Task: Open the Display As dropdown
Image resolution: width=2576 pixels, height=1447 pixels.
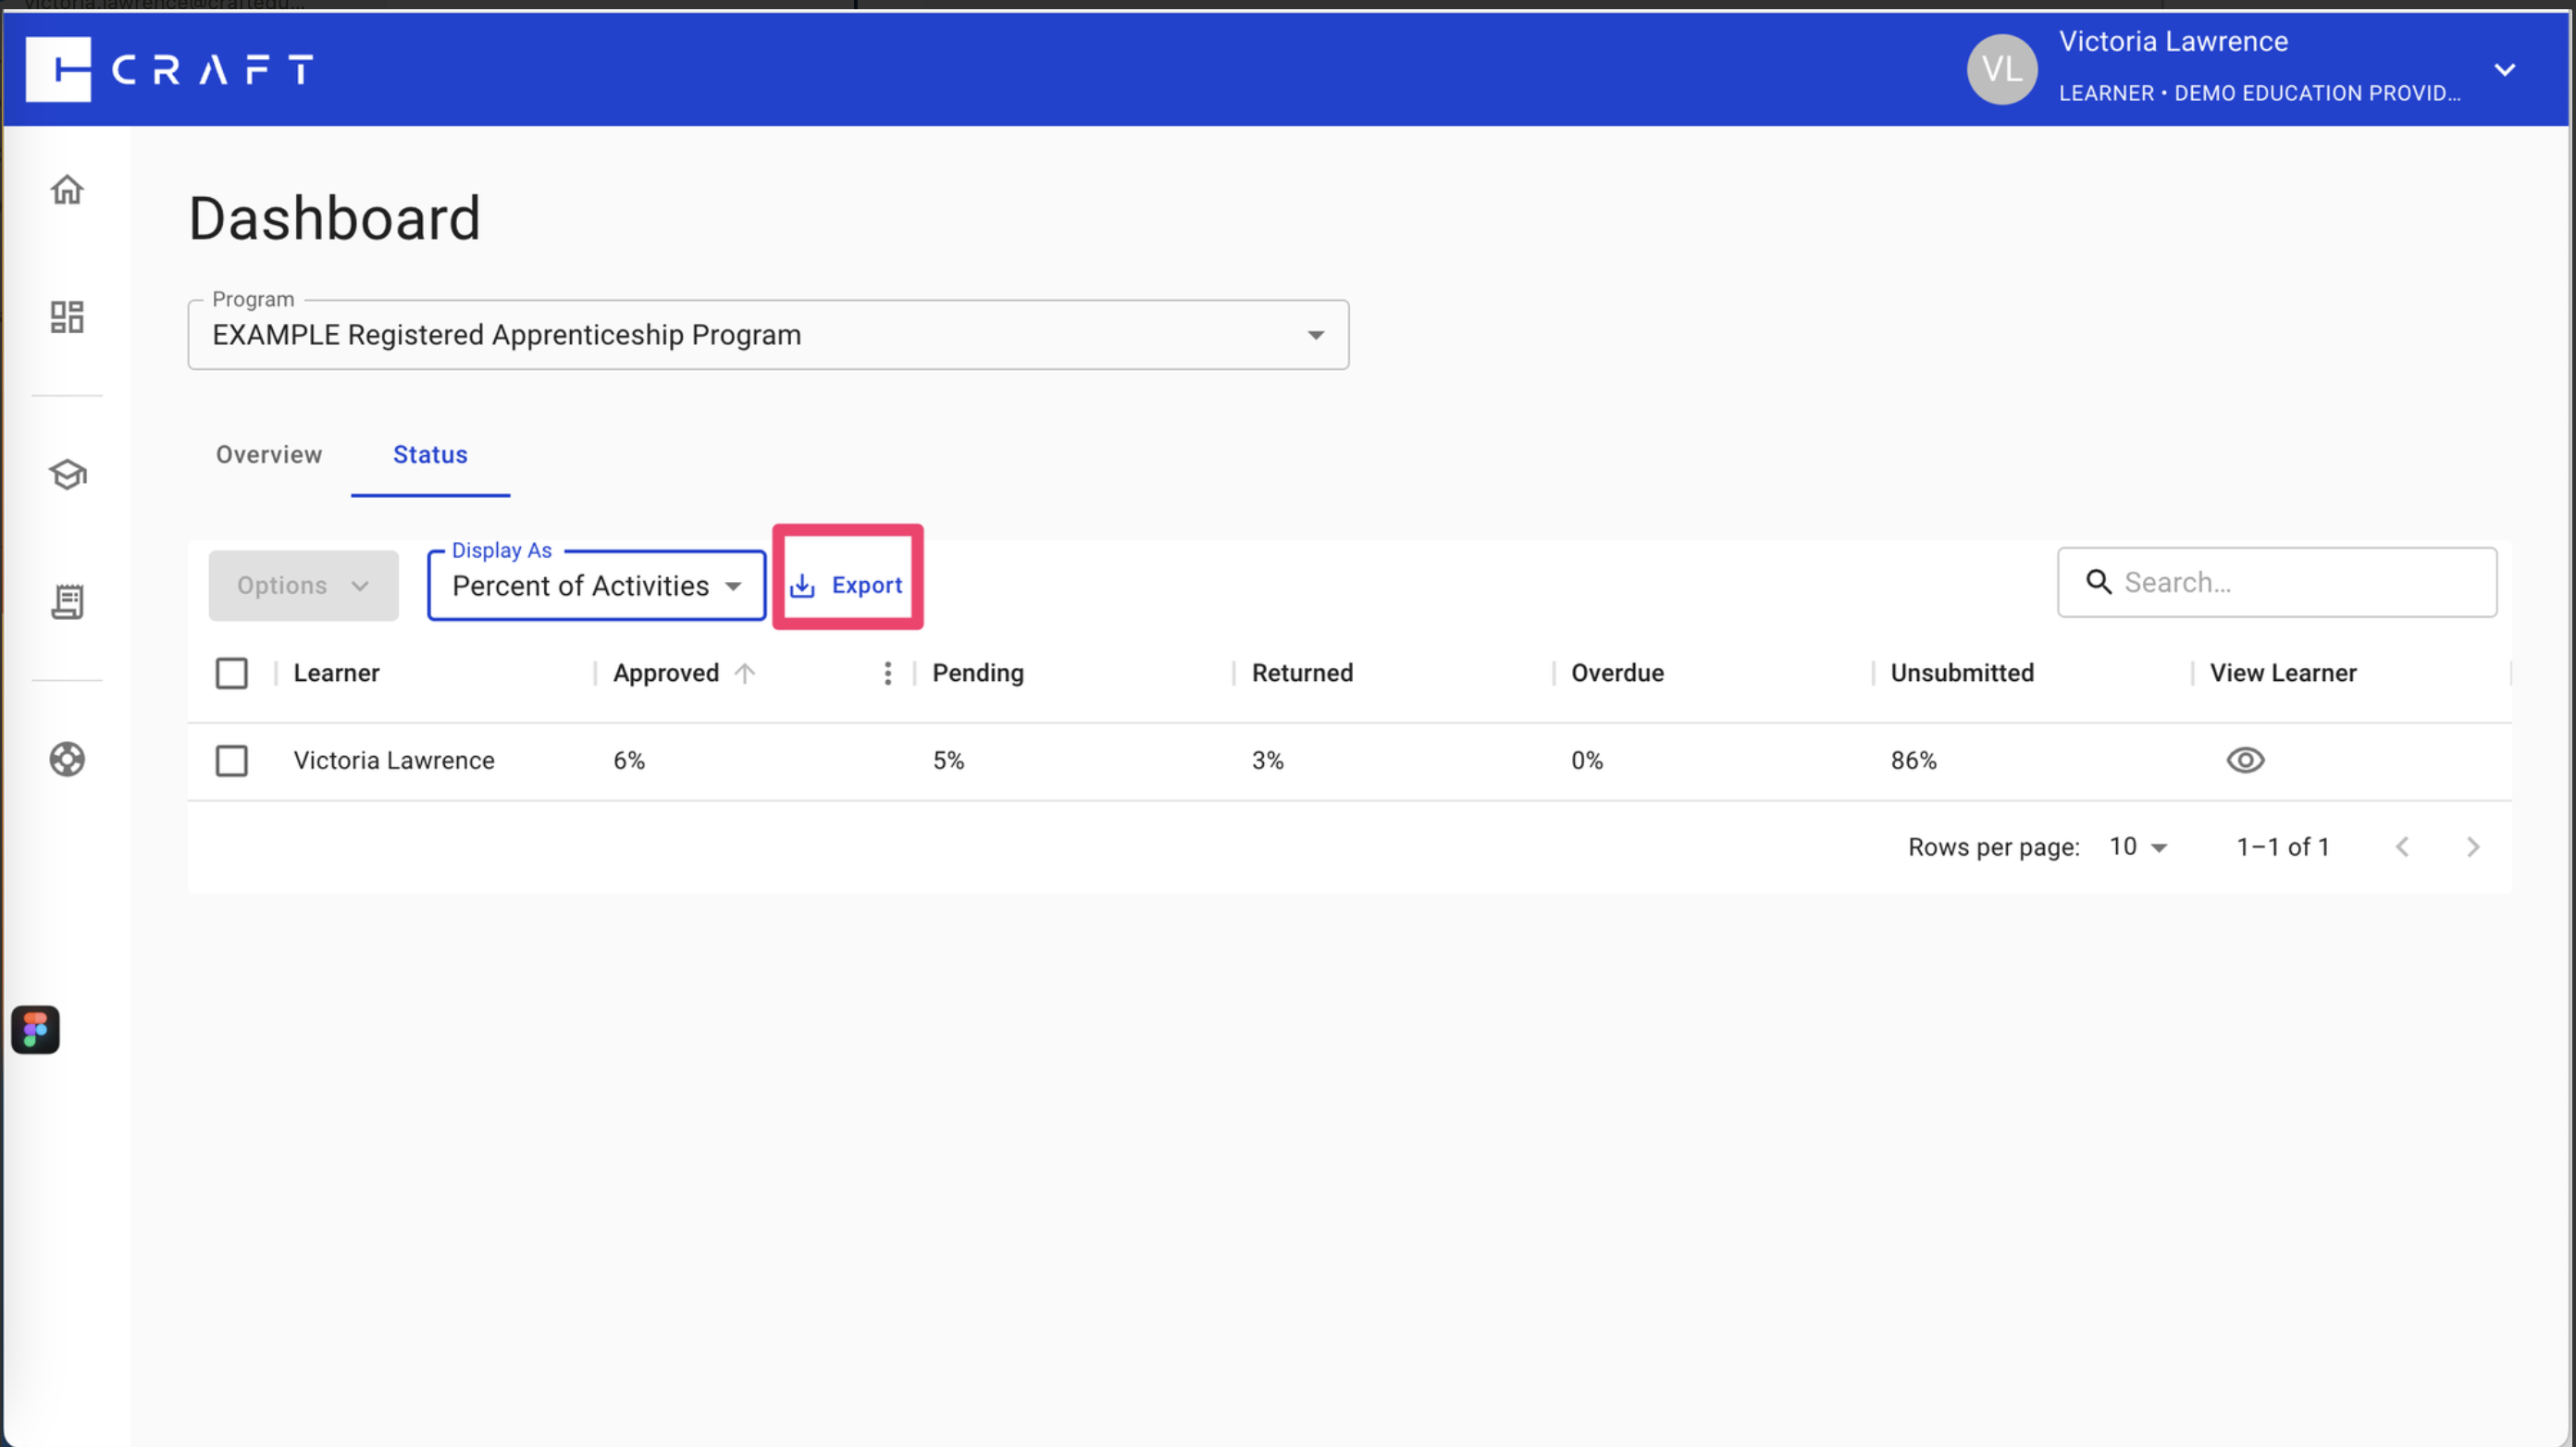Action: tap(596, 586)
